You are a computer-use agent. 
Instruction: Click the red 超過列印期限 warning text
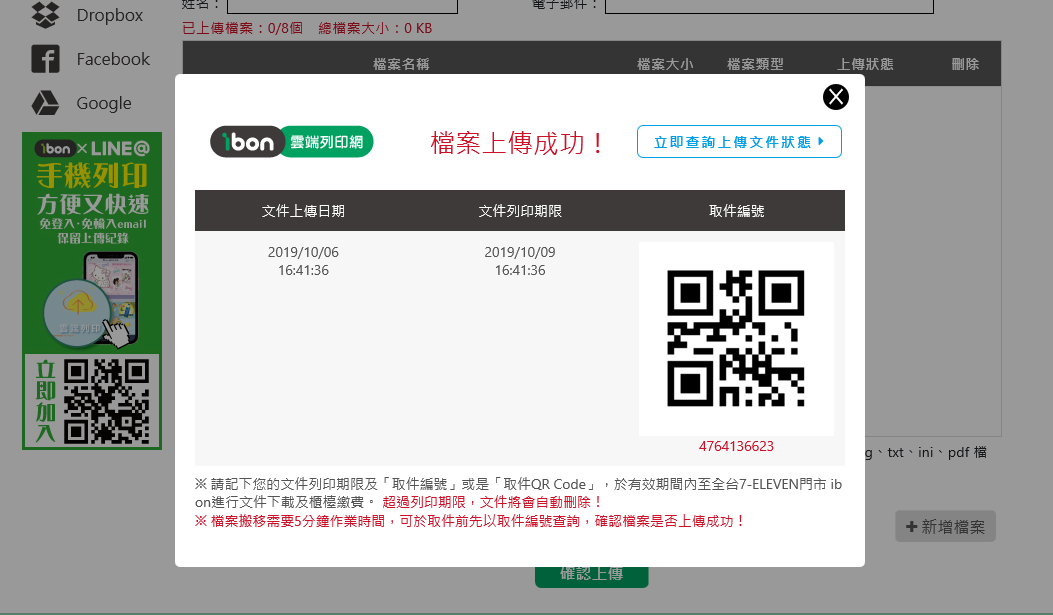click(x=493, y=502)
